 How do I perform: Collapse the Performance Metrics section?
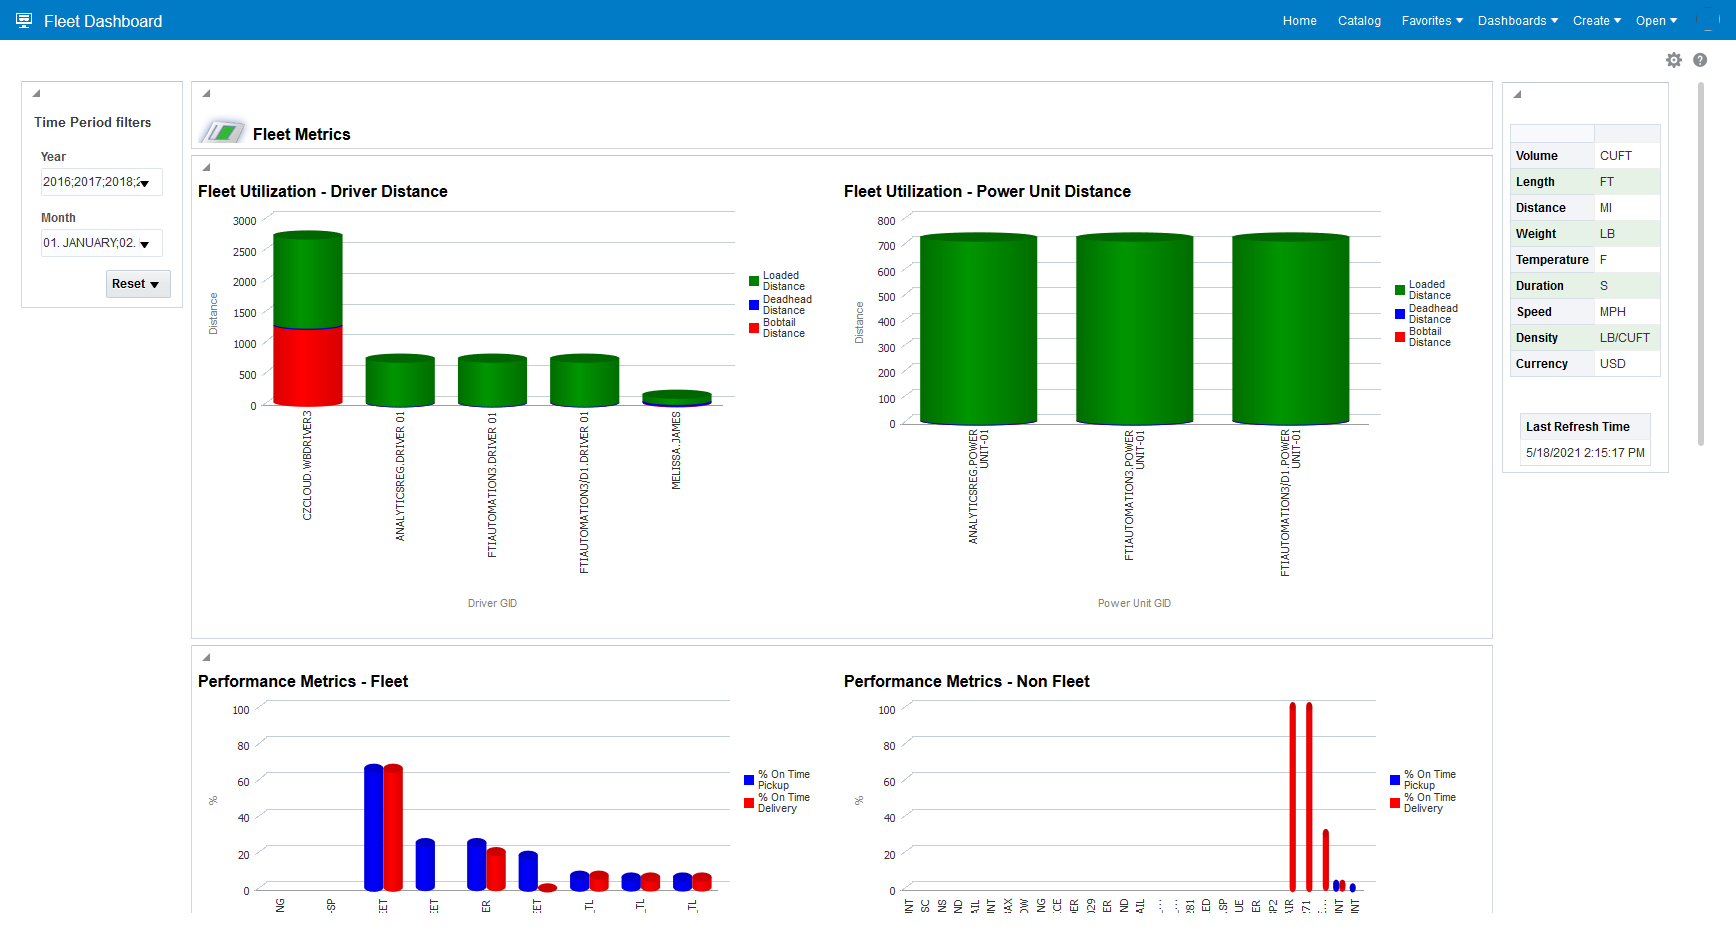[x=207, y=657]
